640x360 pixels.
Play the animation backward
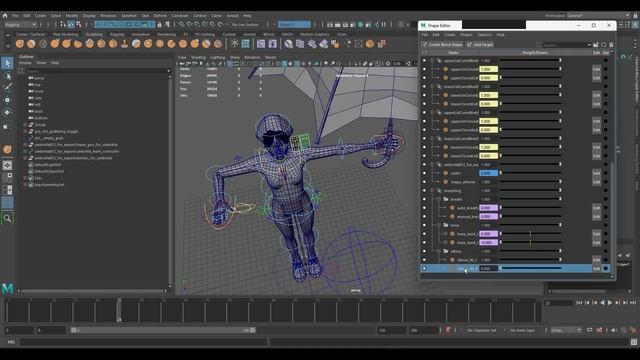[602, 302]
